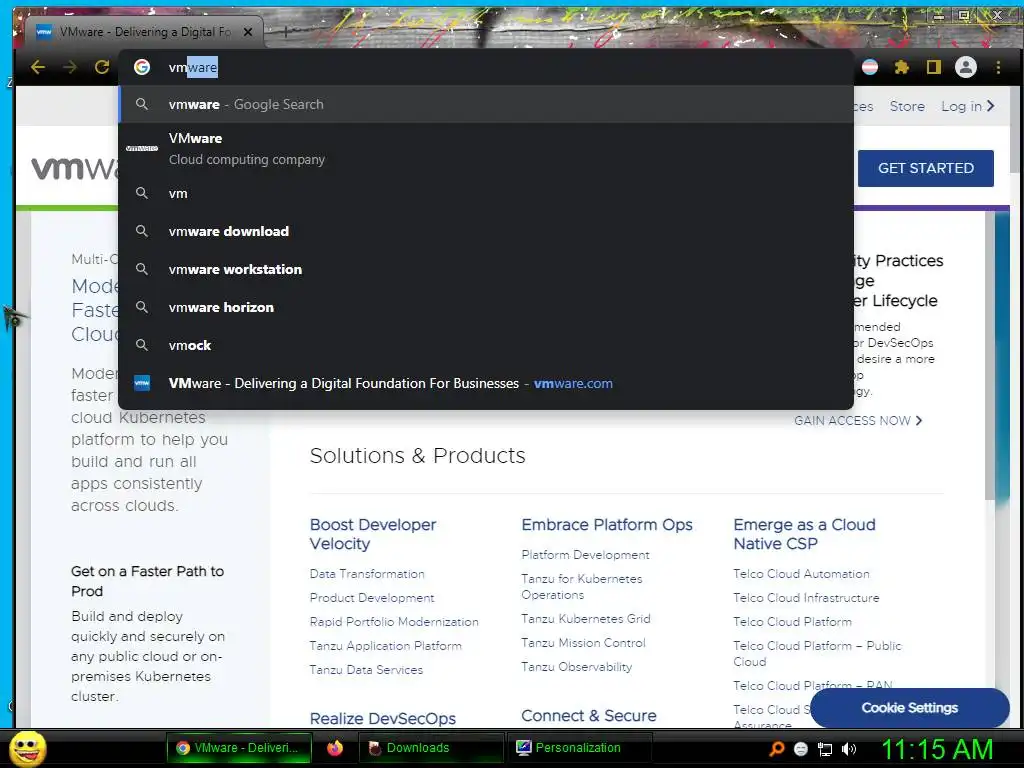This screenshot has width=1024, height=768.
Task: Open Firefox from the taskbar icon
Action: (x=335, y=748)
